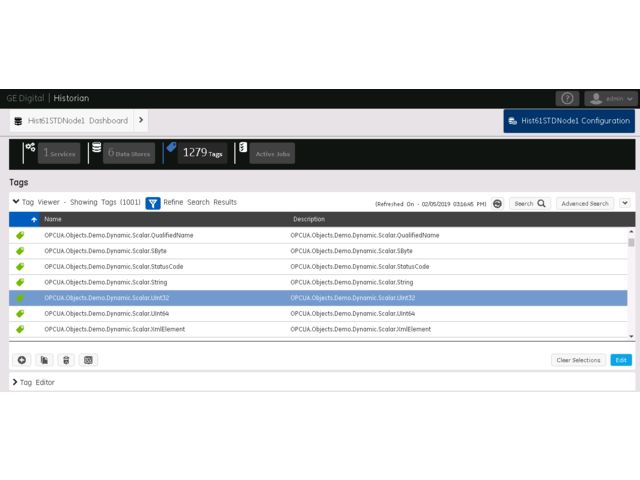
Task: Click the tag icon on the UInt64 row
Action: [x=20, y=314]
